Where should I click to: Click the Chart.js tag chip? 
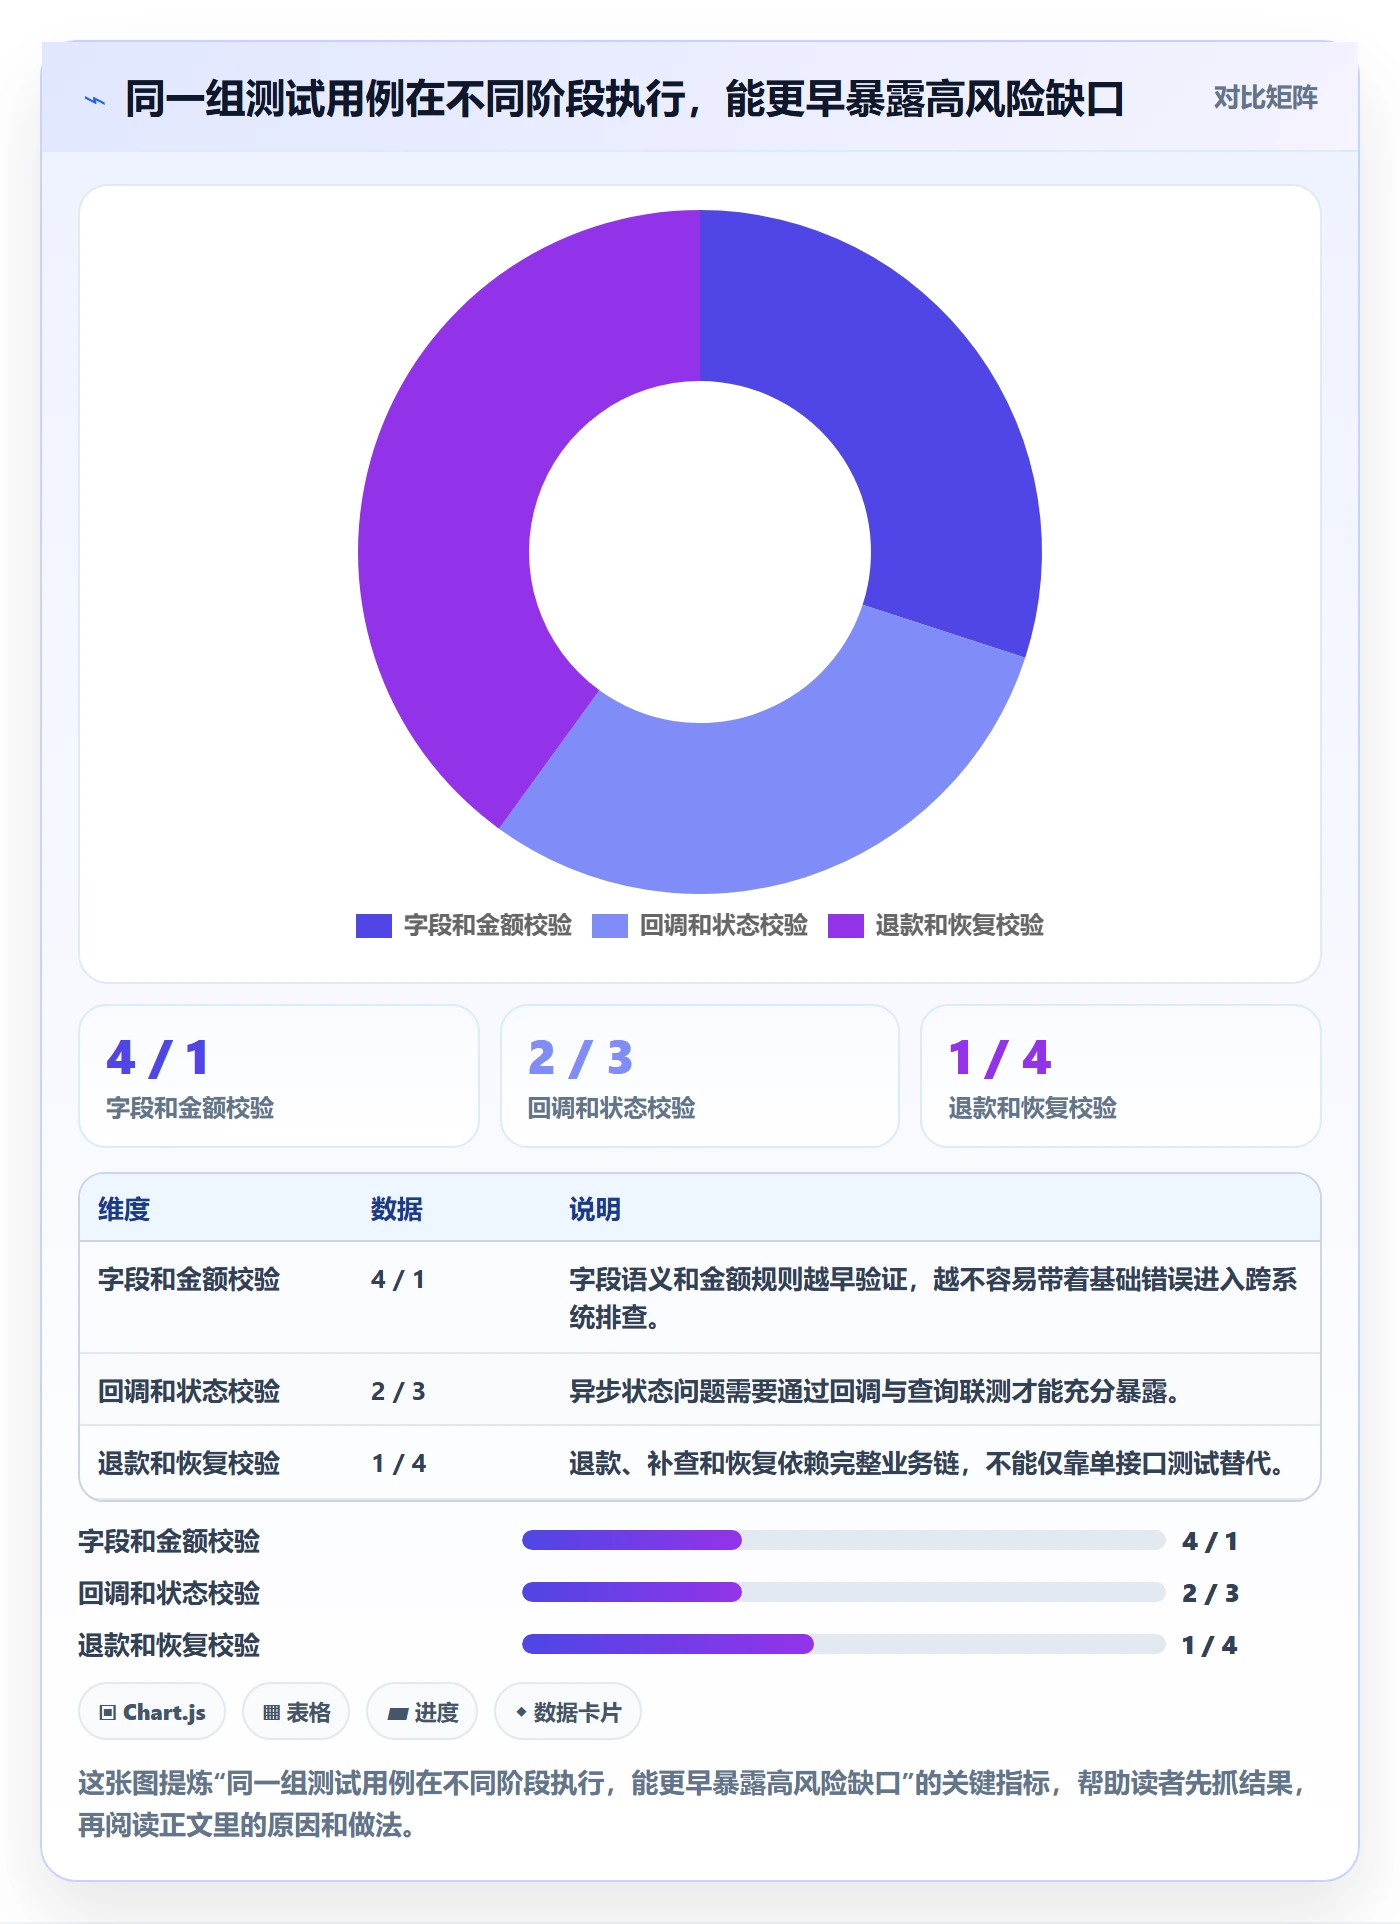coord(152,1712)
